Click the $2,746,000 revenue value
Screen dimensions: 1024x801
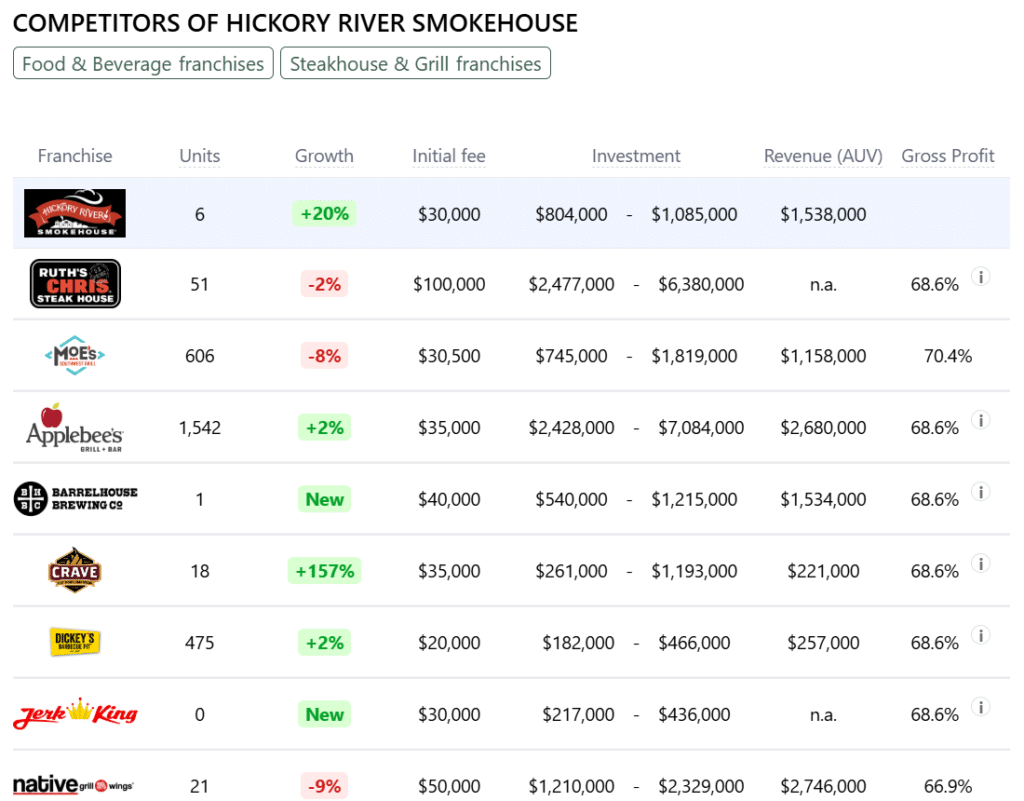pos(823,786)
